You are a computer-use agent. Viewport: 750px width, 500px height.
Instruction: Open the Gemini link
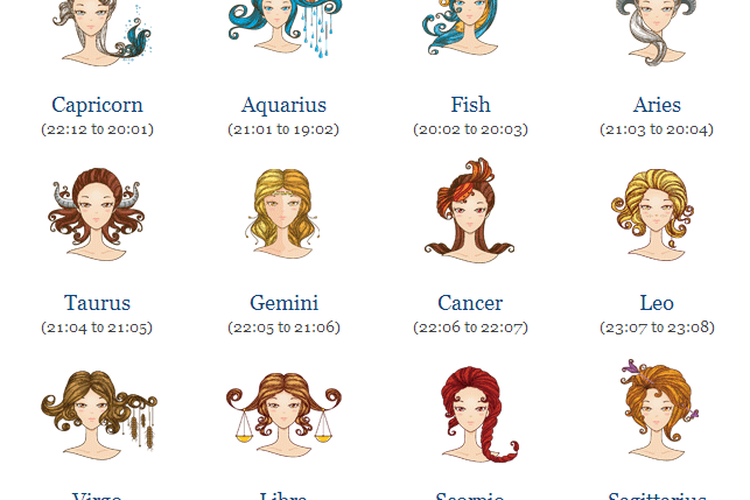point(284,303)
